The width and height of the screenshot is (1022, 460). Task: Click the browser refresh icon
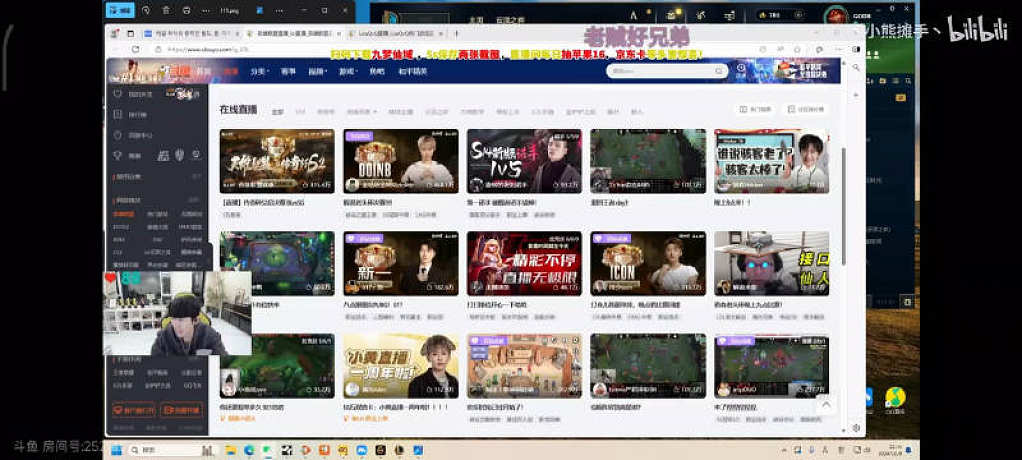point(136,48)
